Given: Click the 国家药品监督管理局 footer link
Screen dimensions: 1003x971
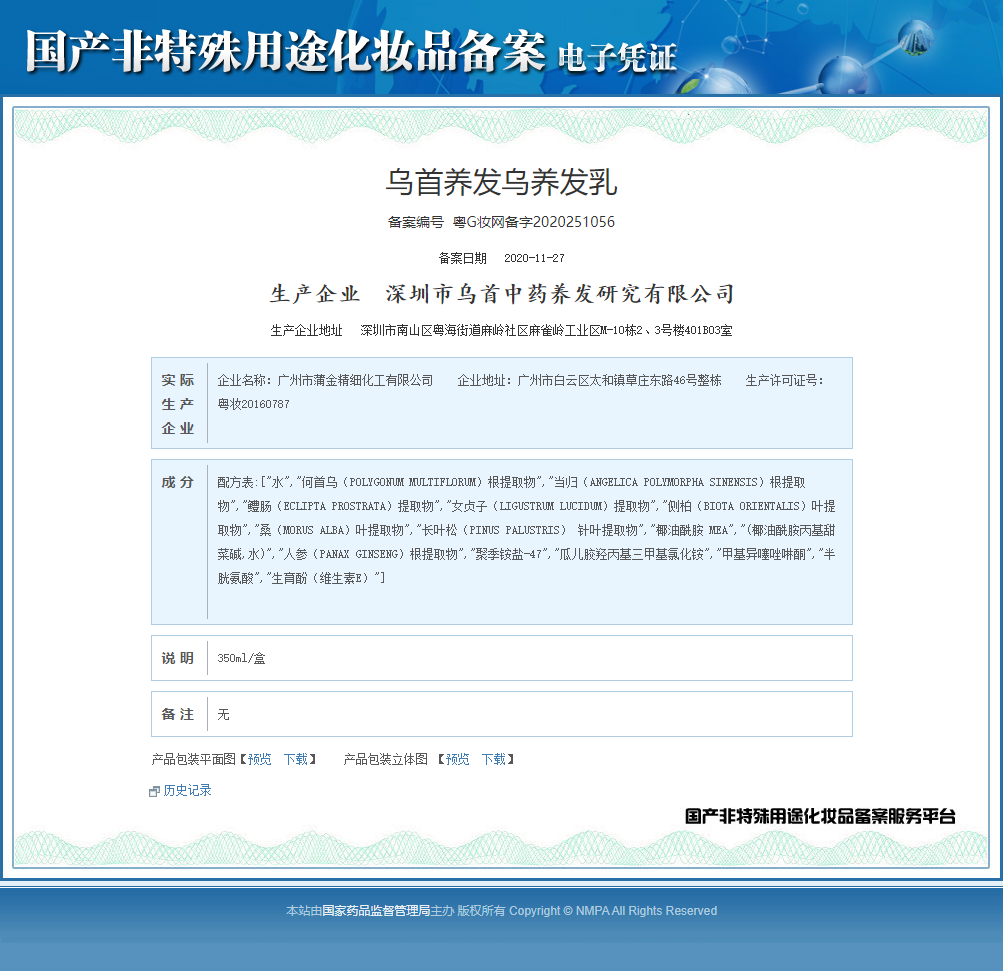Looking at the screenshot, I should click(x=376, y=911).
